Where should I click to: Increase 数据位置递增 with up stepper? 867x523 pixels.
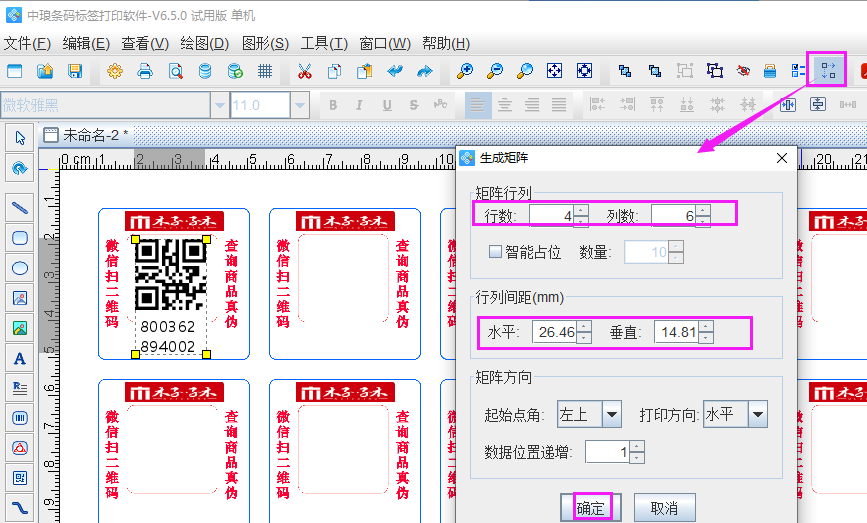(x=636, y=447)
